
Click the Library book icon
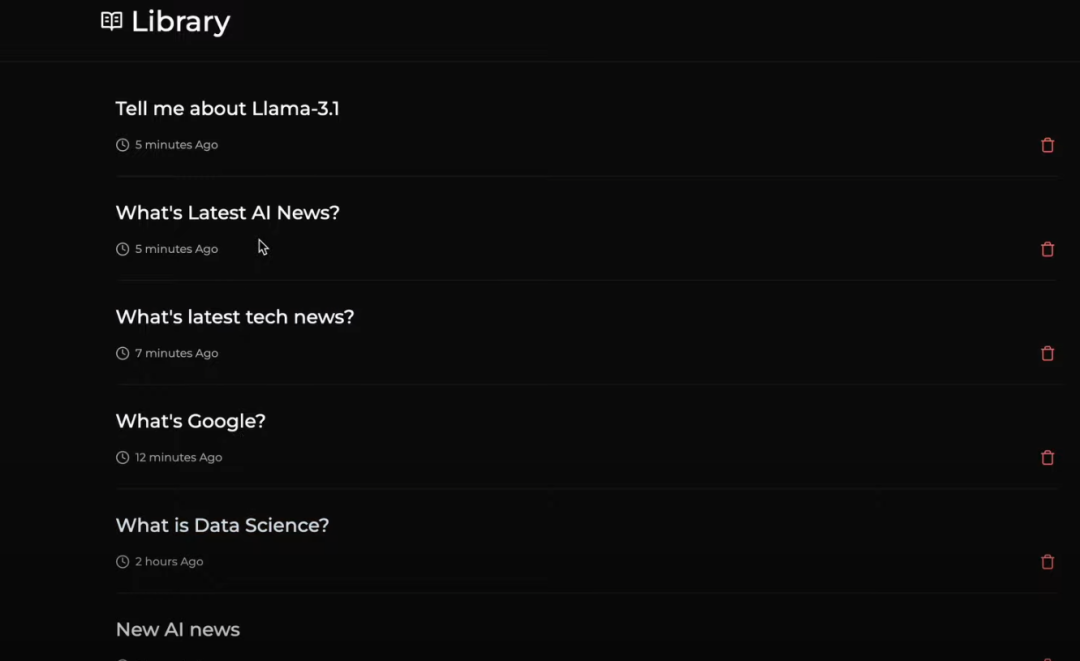111,21
